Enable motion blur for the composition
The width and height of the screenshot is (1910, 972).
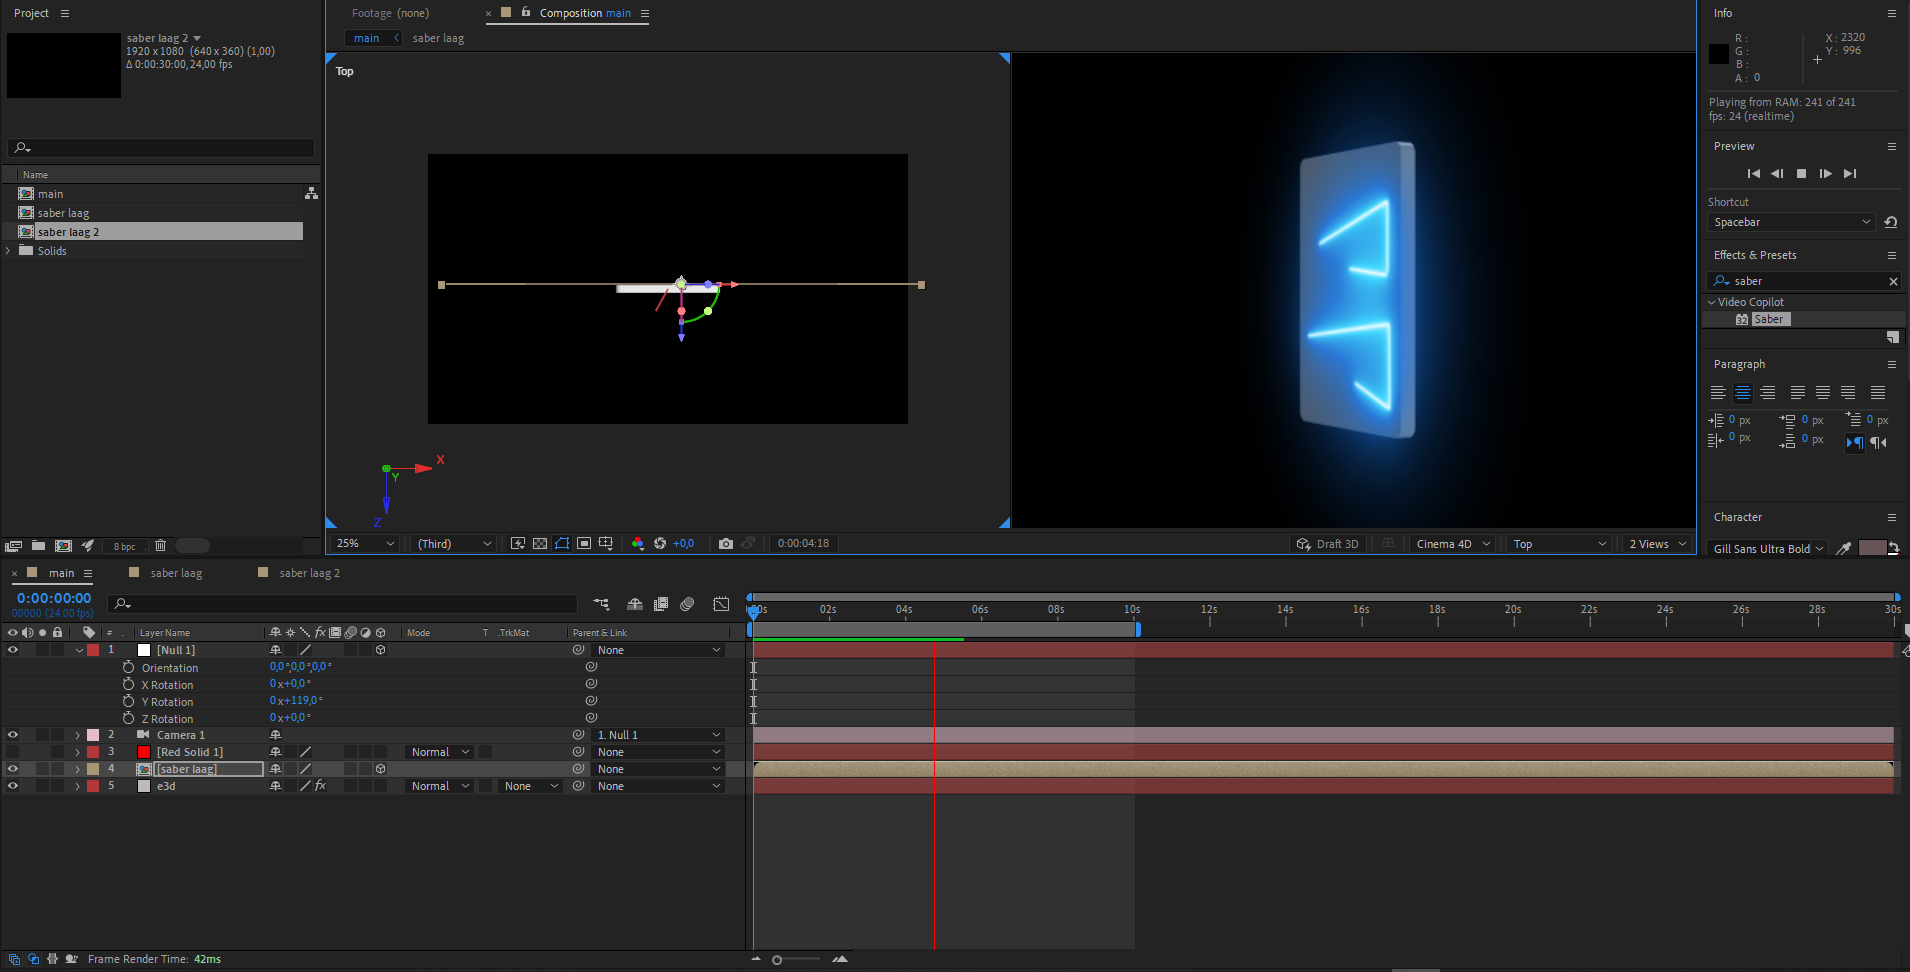(x=688, y=604)
